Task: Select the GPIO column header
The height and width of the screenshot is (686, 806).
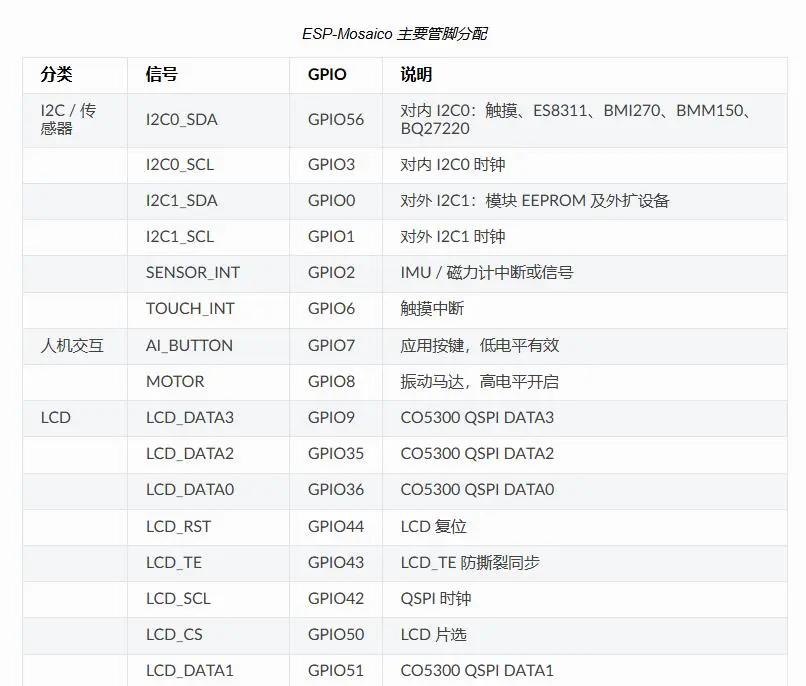Action: pos(327,75)
